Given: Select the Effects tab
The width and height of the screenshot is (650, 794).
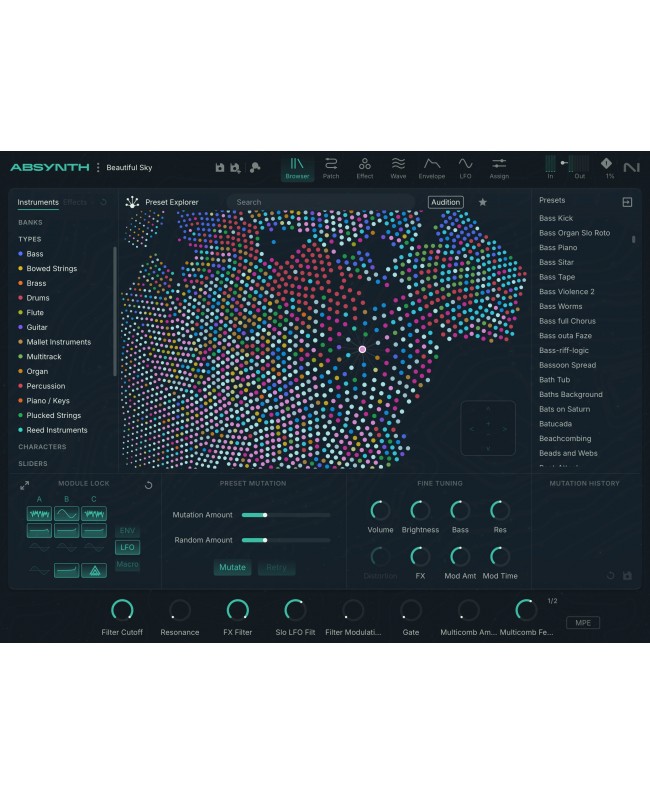Looking at the screenshot, I should [75, 202].
